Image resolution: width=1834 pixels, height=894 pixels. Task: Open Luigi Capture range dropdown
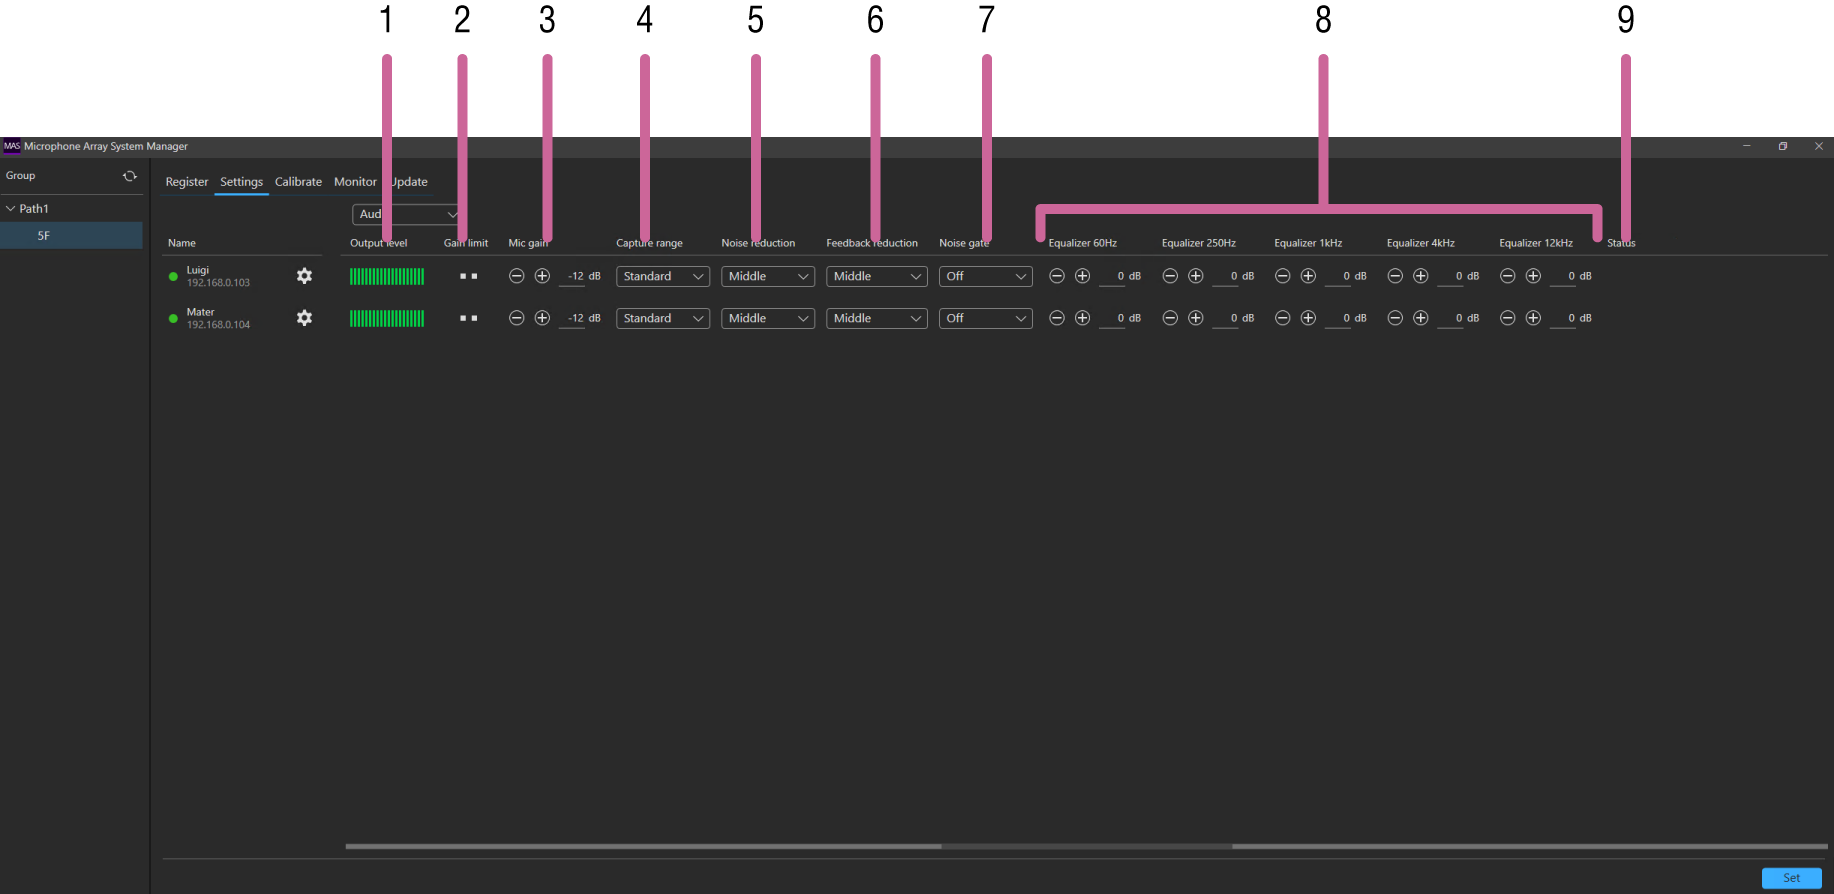tap(662, 276)
